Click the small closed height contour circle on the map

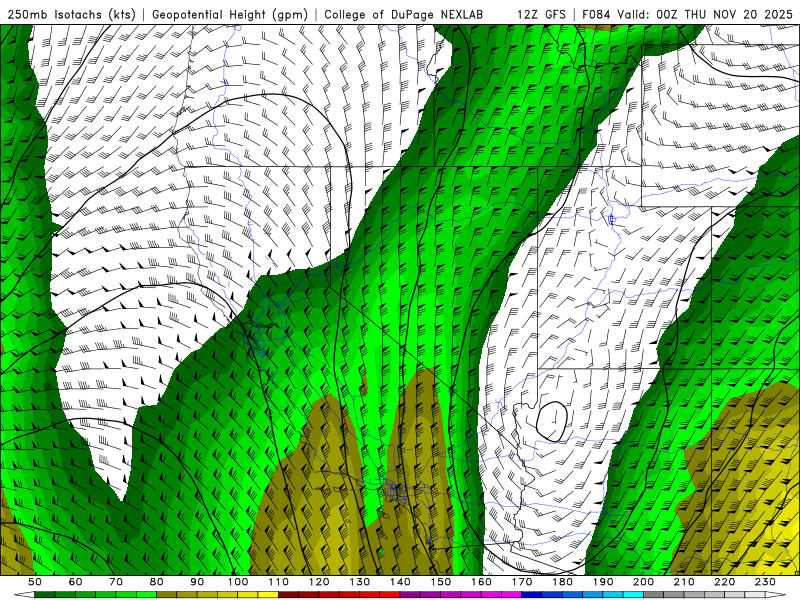[552, 420]
